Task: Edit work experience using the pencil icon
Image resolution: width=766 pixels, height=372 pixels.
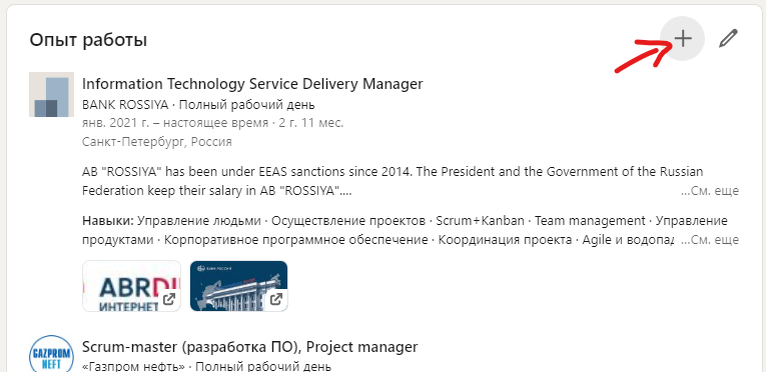Action: [728, 39]
